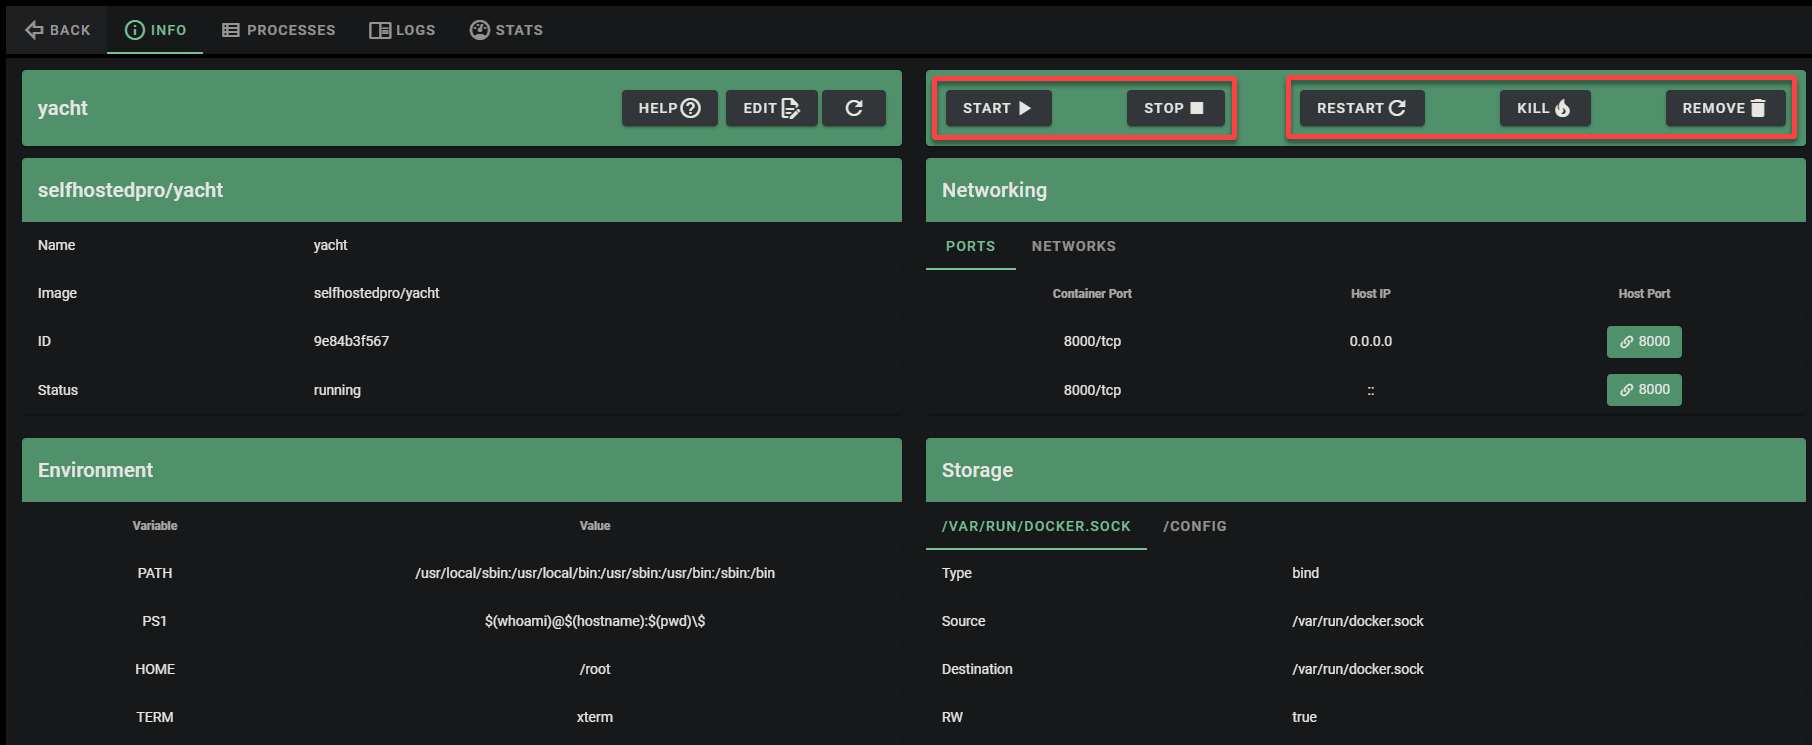Image resolution: width=1812 pixels, height=745 pixels.
Task: Open host port 8000 link for :: address
Action: (1644, 390)
